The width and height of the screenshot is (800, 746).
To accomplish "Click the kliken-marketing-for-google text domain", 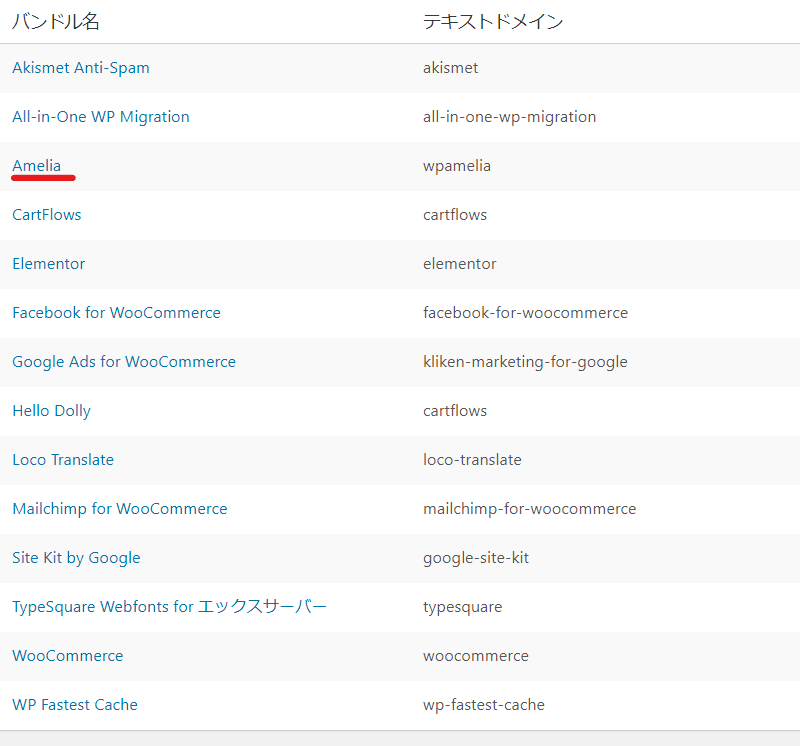I will [525, 362].
